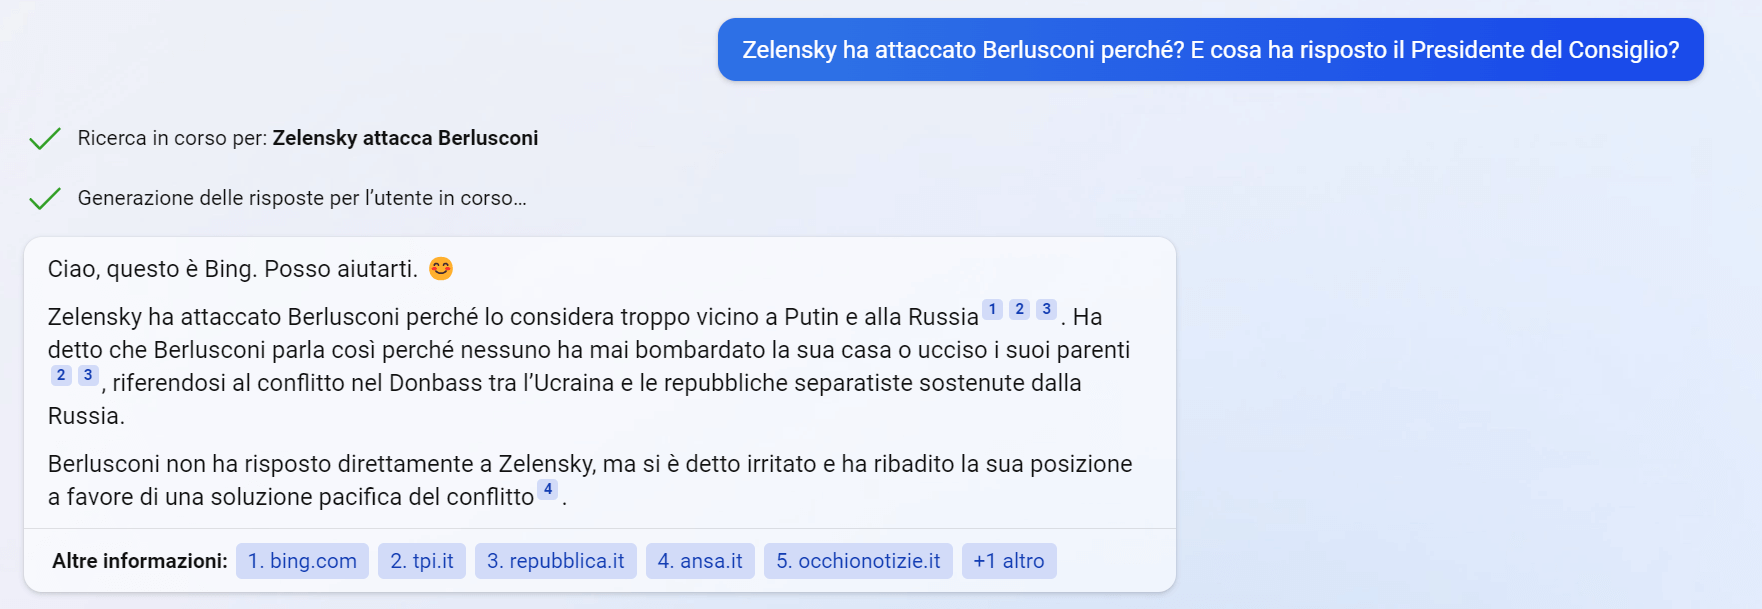This screenshot has width=1762, height=609.
Task: Open the "2. tpi.it" source link
Action: [x=421, y=561]
